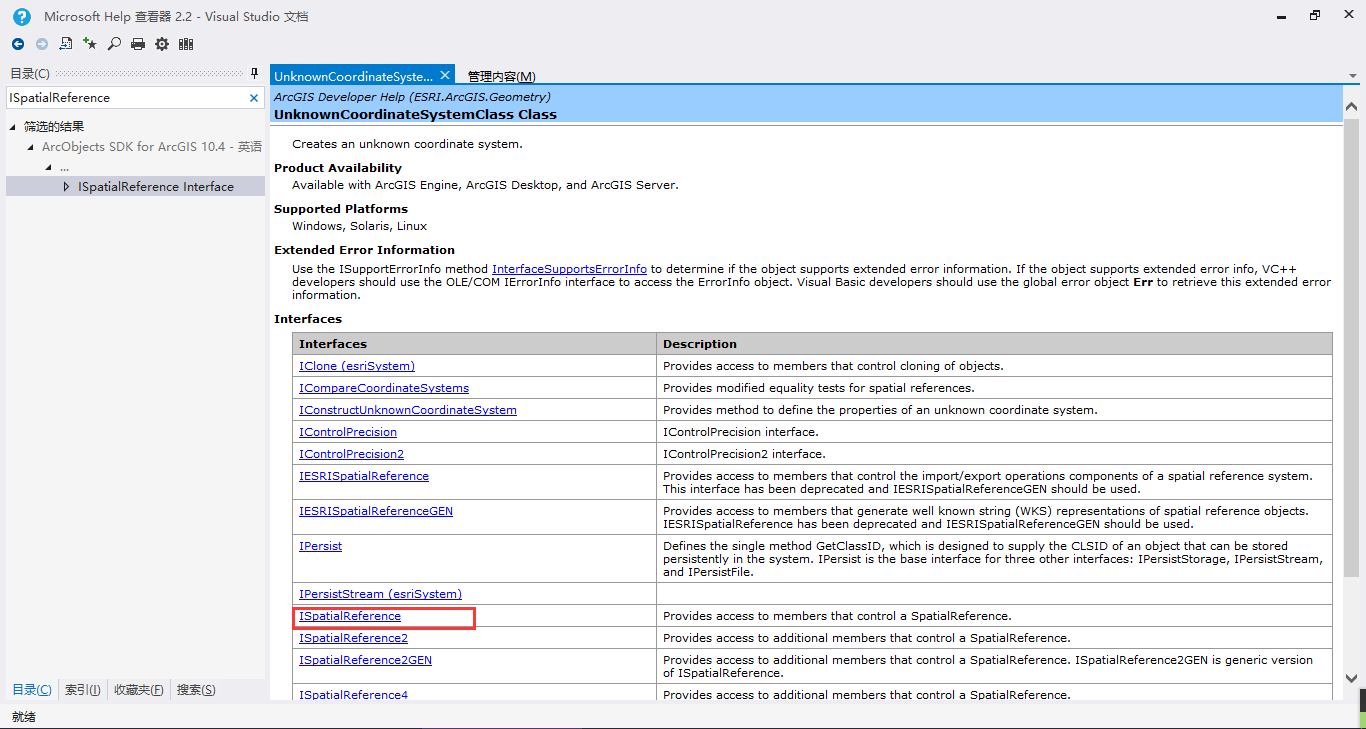Open the 收藏夹(F) bottom tab
1366x729 pixels.
pos(139,690)
